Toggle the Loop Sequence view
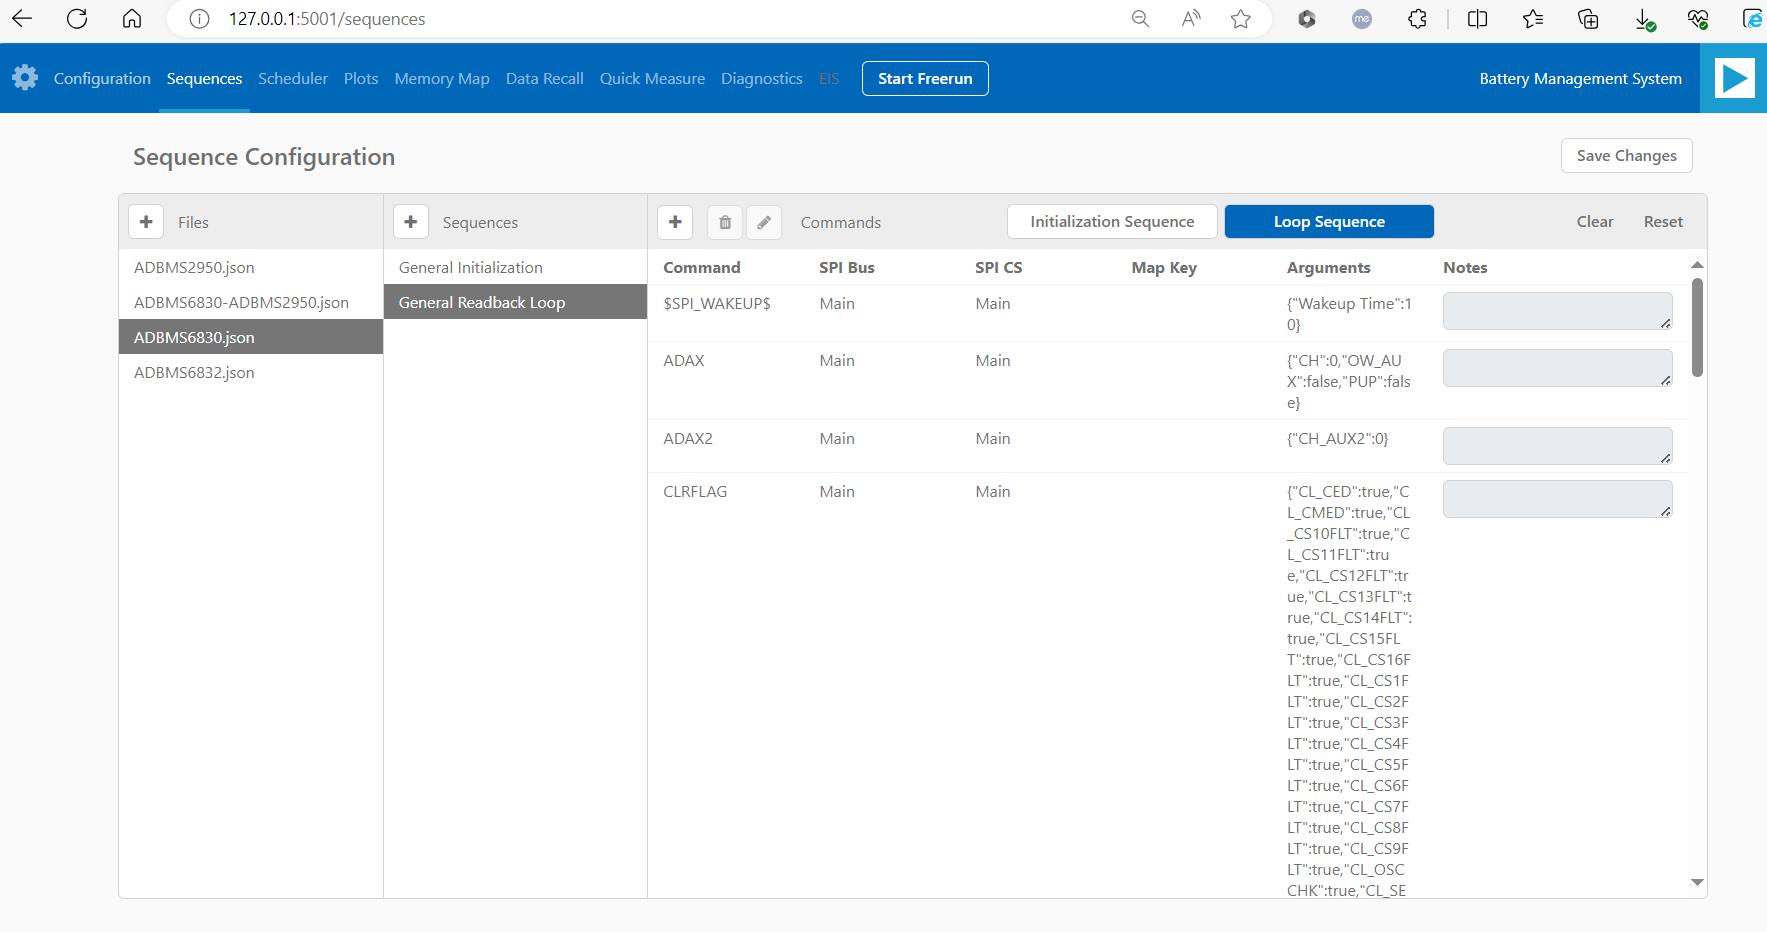This screenshot has height=932, width=1767. point(1329,221)
